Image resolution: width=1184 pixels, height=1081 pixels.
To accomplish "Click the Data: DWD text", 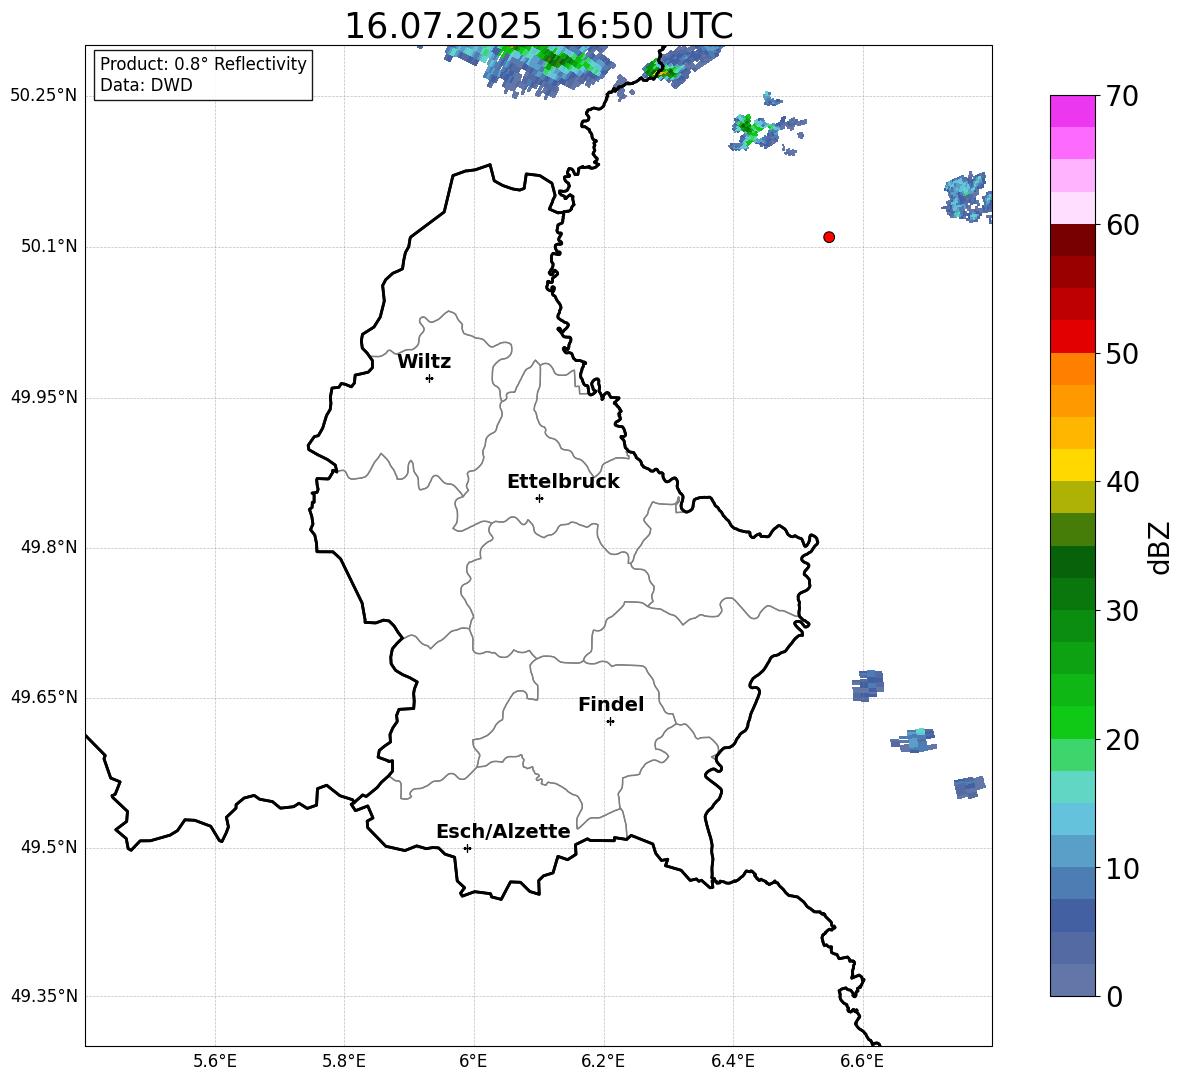I will pyautogui.click(x=146, y=85).
